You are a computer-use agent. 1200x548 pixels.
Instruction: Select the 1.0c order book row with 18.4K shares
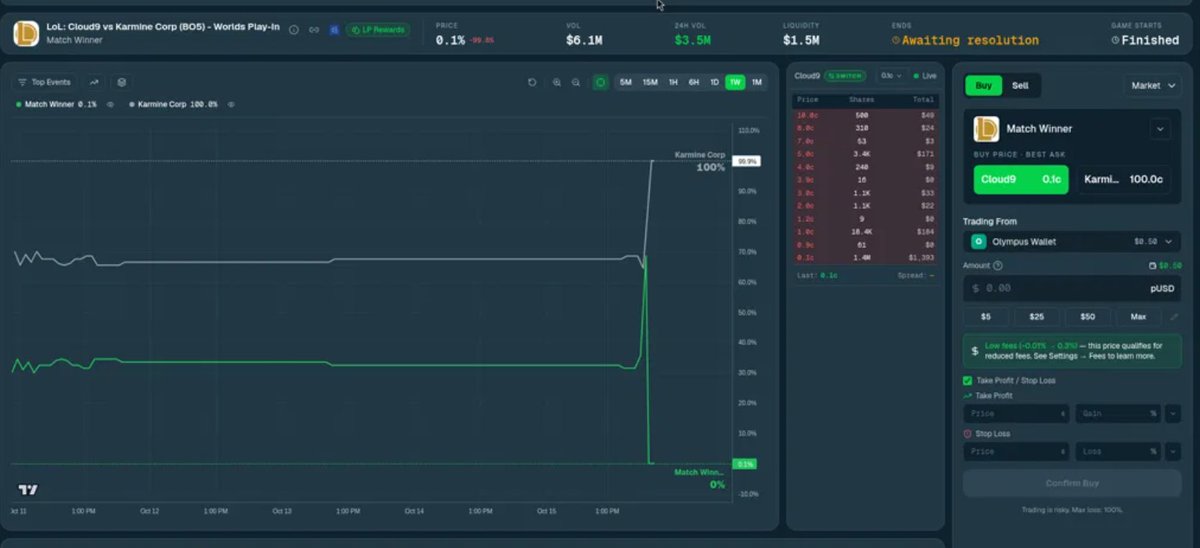(866, 231)
